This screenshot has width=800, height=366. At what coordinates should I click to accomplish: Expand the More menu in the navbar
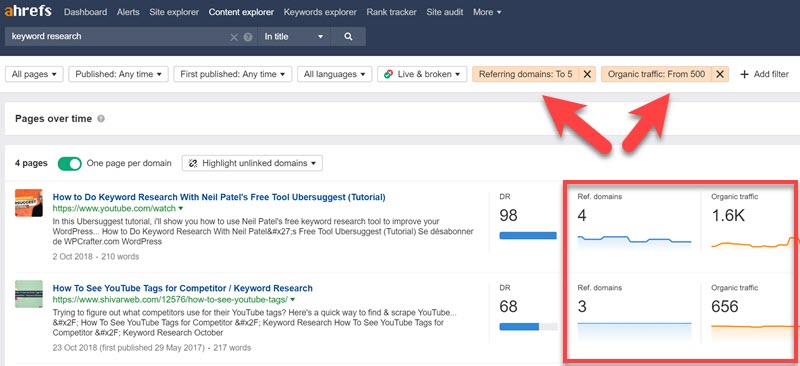[487, 12]
